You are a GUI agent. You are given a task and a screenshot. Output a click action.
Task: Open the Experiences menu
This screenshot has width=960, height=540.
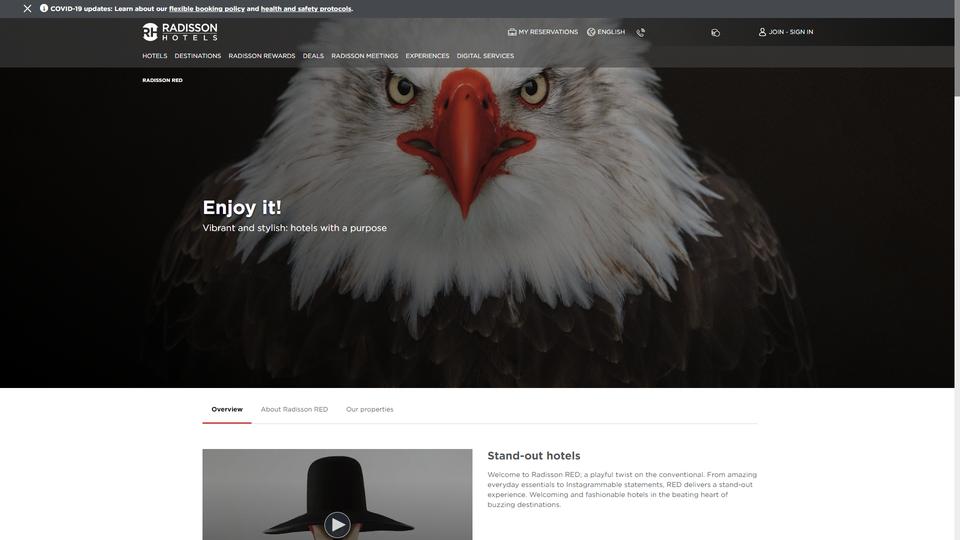[x=427, y=56]
